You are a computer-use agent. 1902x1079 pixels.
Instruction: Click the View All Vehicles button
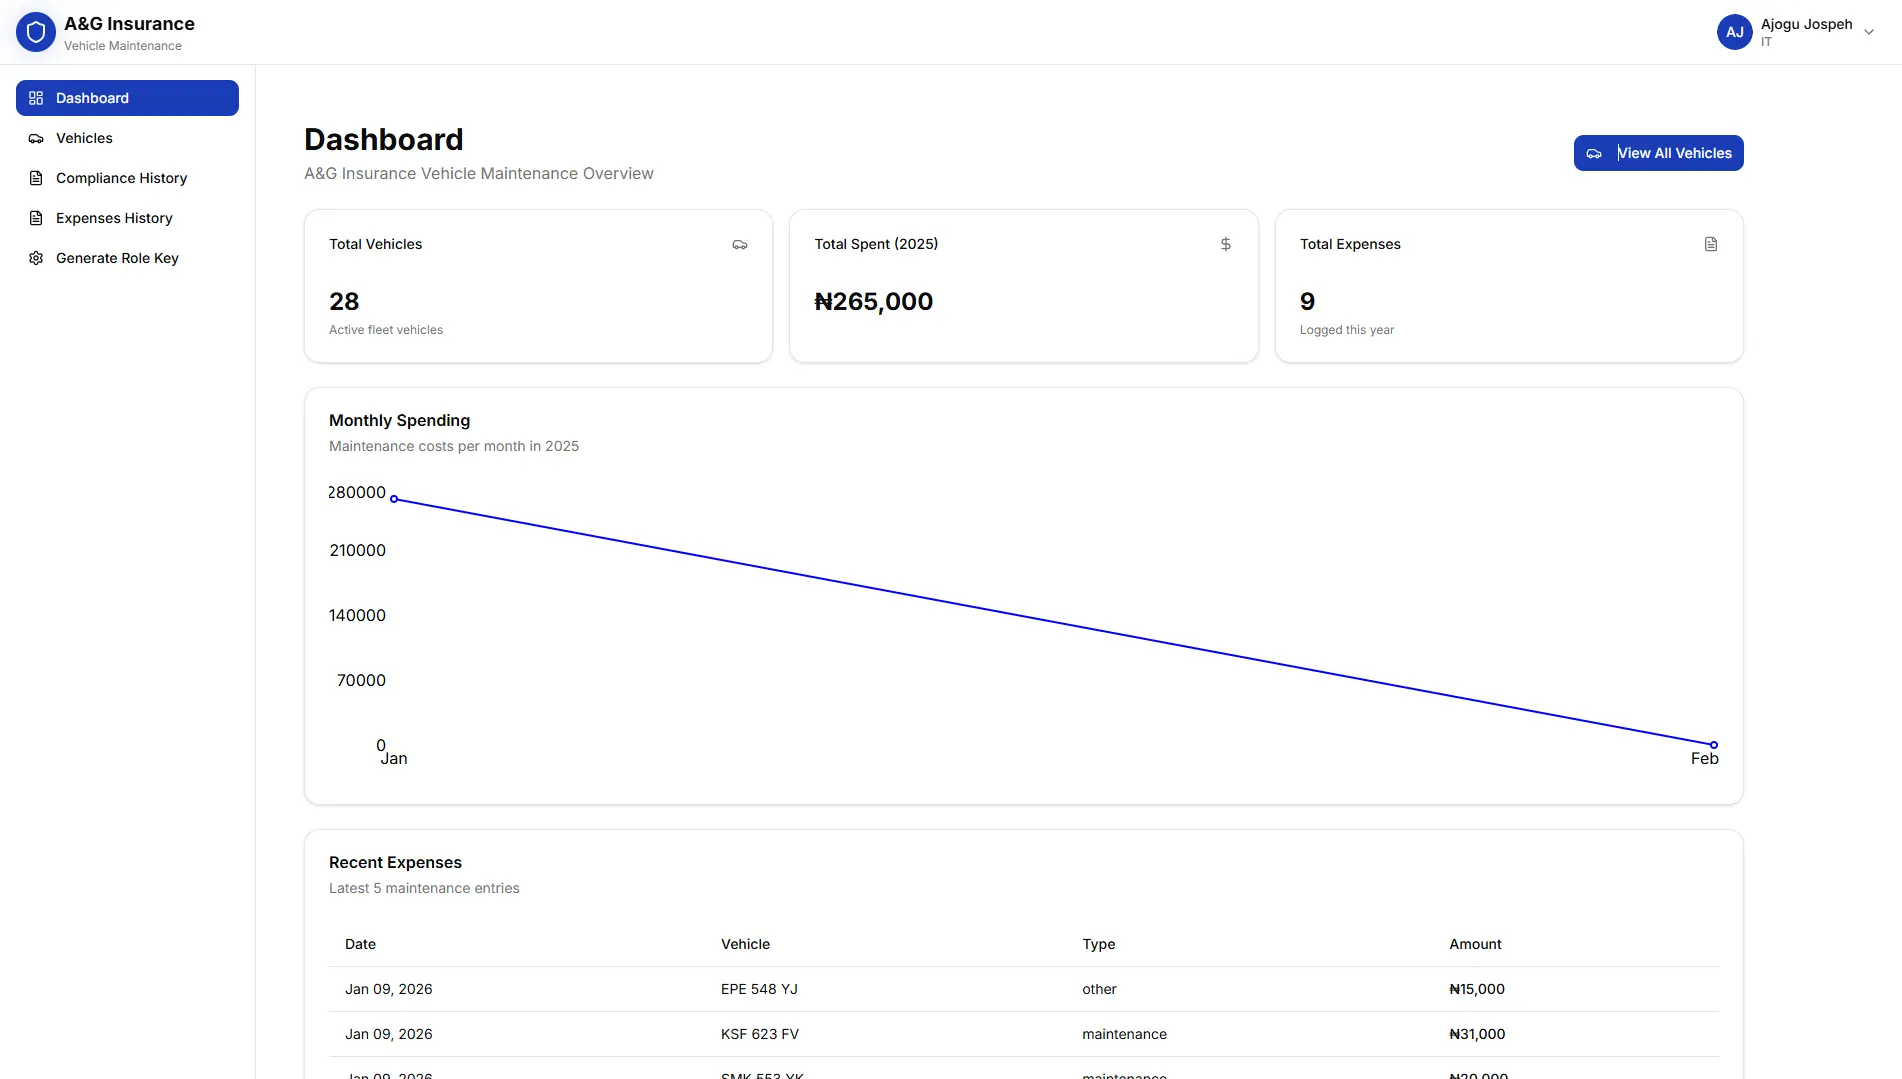1658,153
